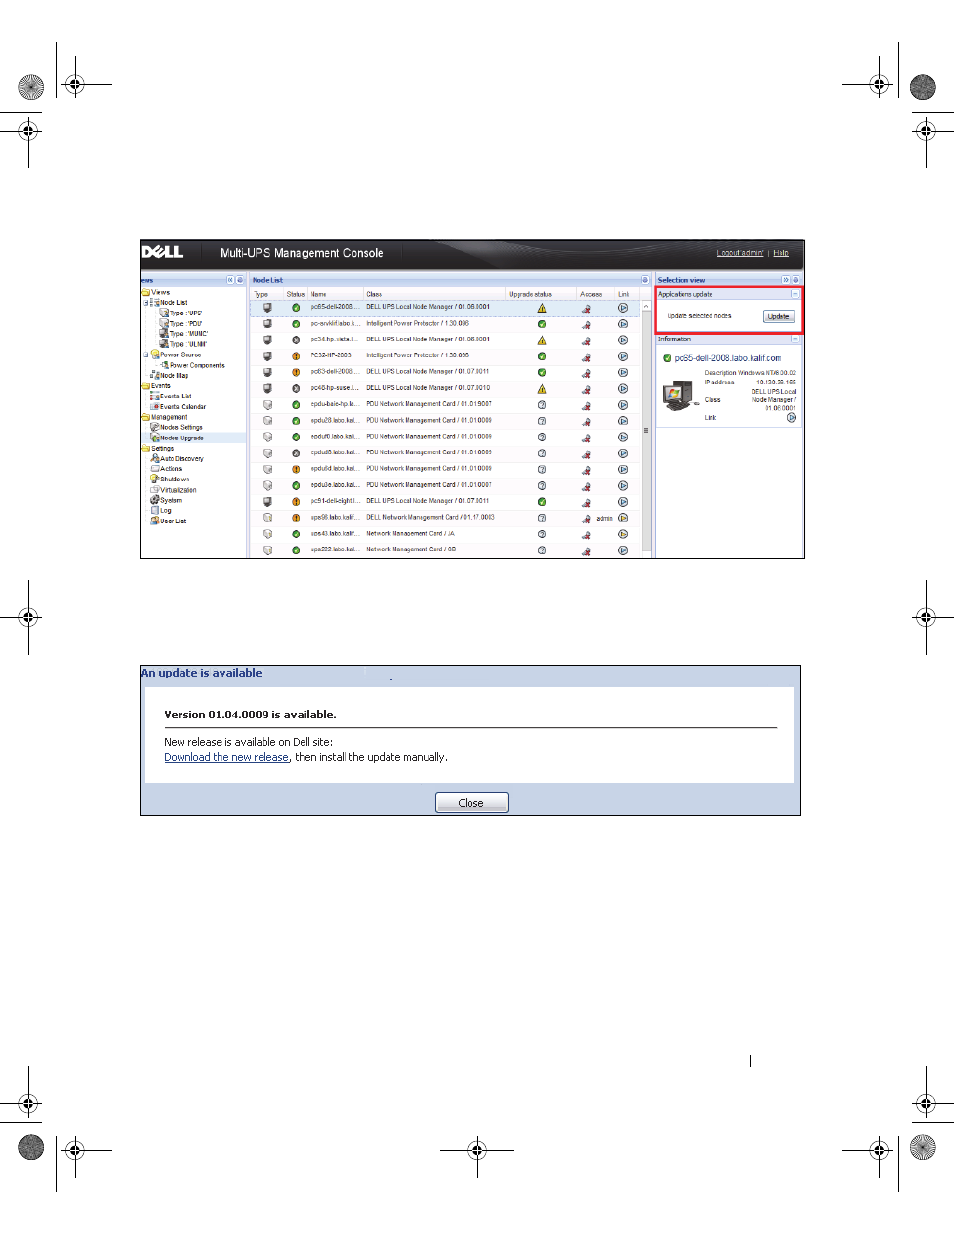The width and height of the screenshot is (954, 1235).
Task: Click the Logout 'admin' link
Action: (740, 253)
